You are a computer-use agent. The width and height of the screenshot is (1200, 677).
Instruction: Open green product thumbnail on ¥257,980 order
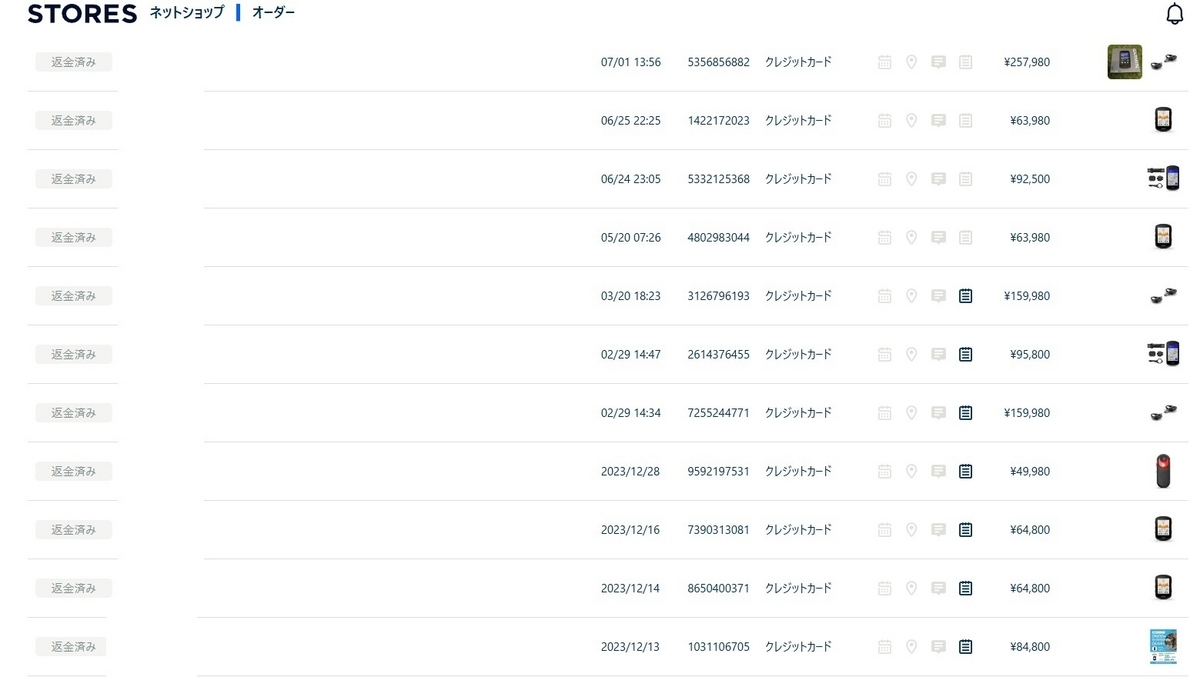click(1125, 62)
